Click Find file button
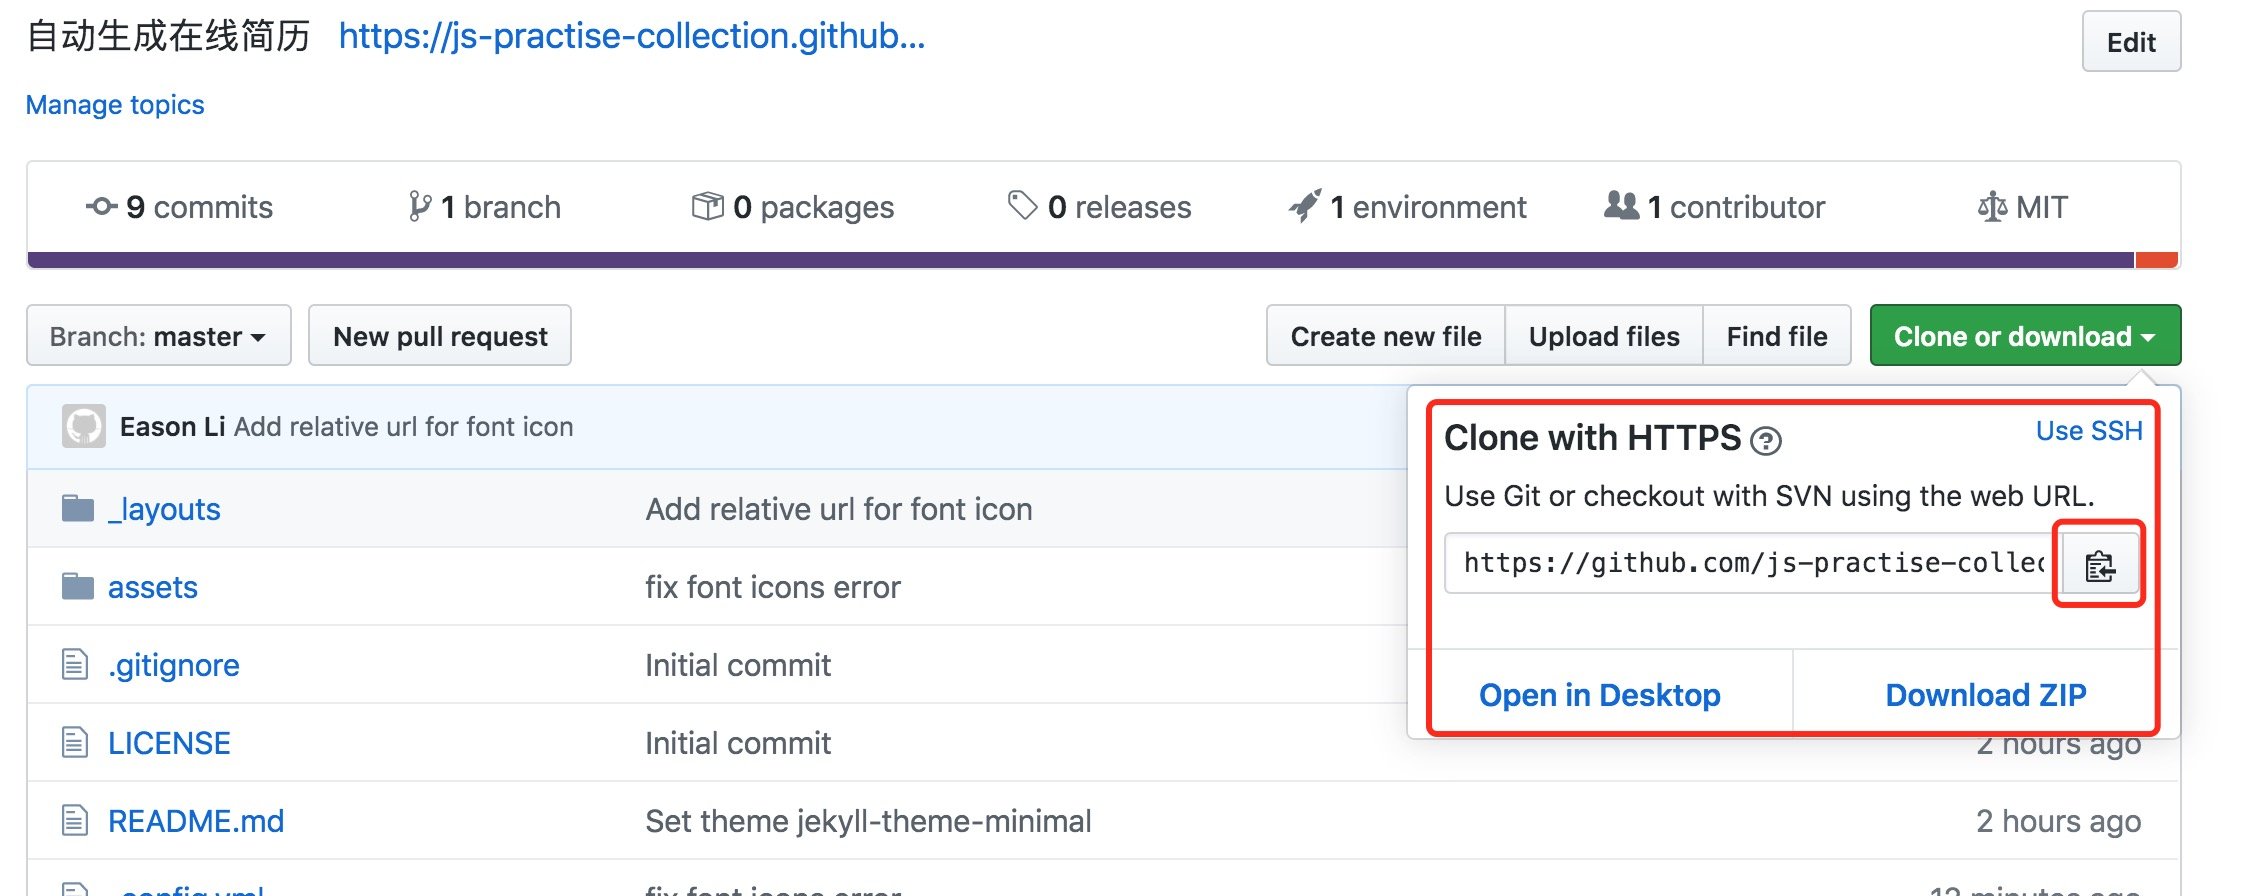Image resolution: width=2266 pixels, height=896 pixels. click(1777, 336)
